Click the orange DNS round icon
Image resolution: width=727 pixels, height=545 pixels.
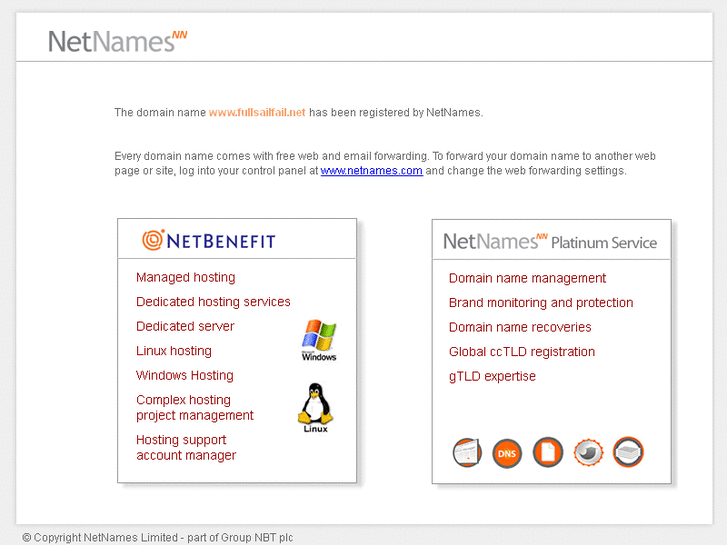coord(507,453)
